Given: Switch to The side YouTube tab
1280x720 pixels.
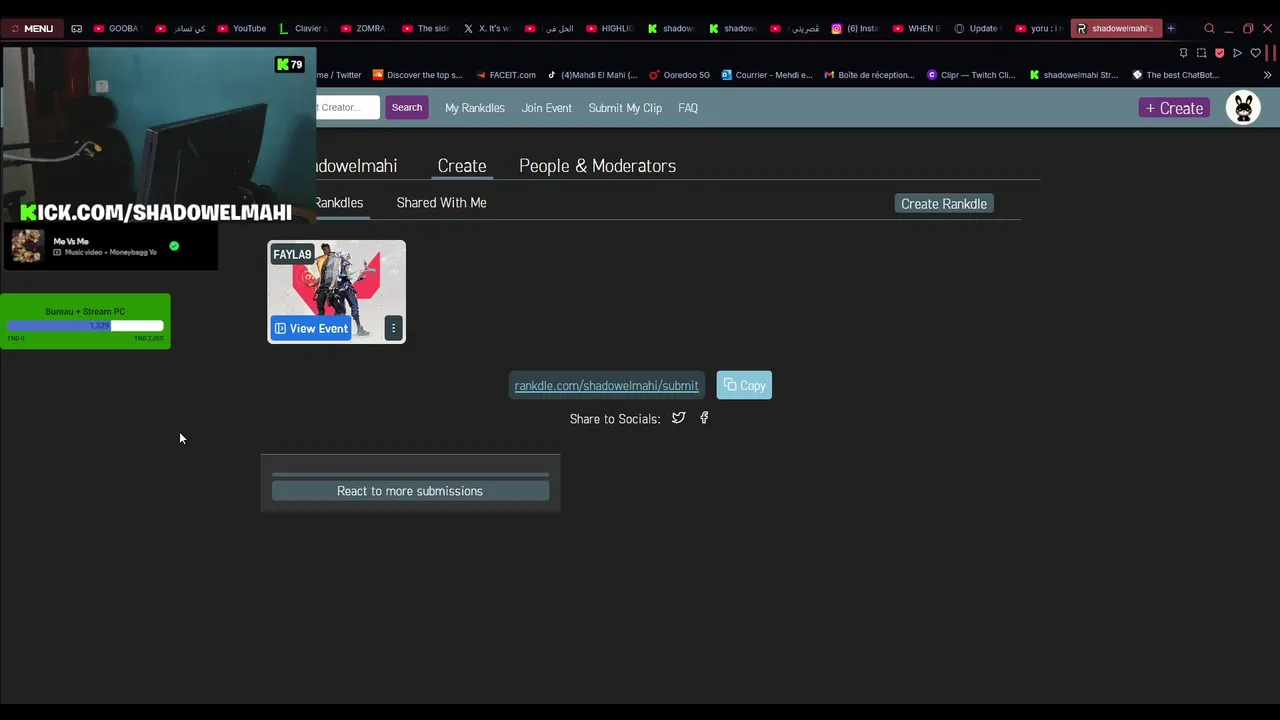Looking at the screenshot, I should tap(426, 28).
